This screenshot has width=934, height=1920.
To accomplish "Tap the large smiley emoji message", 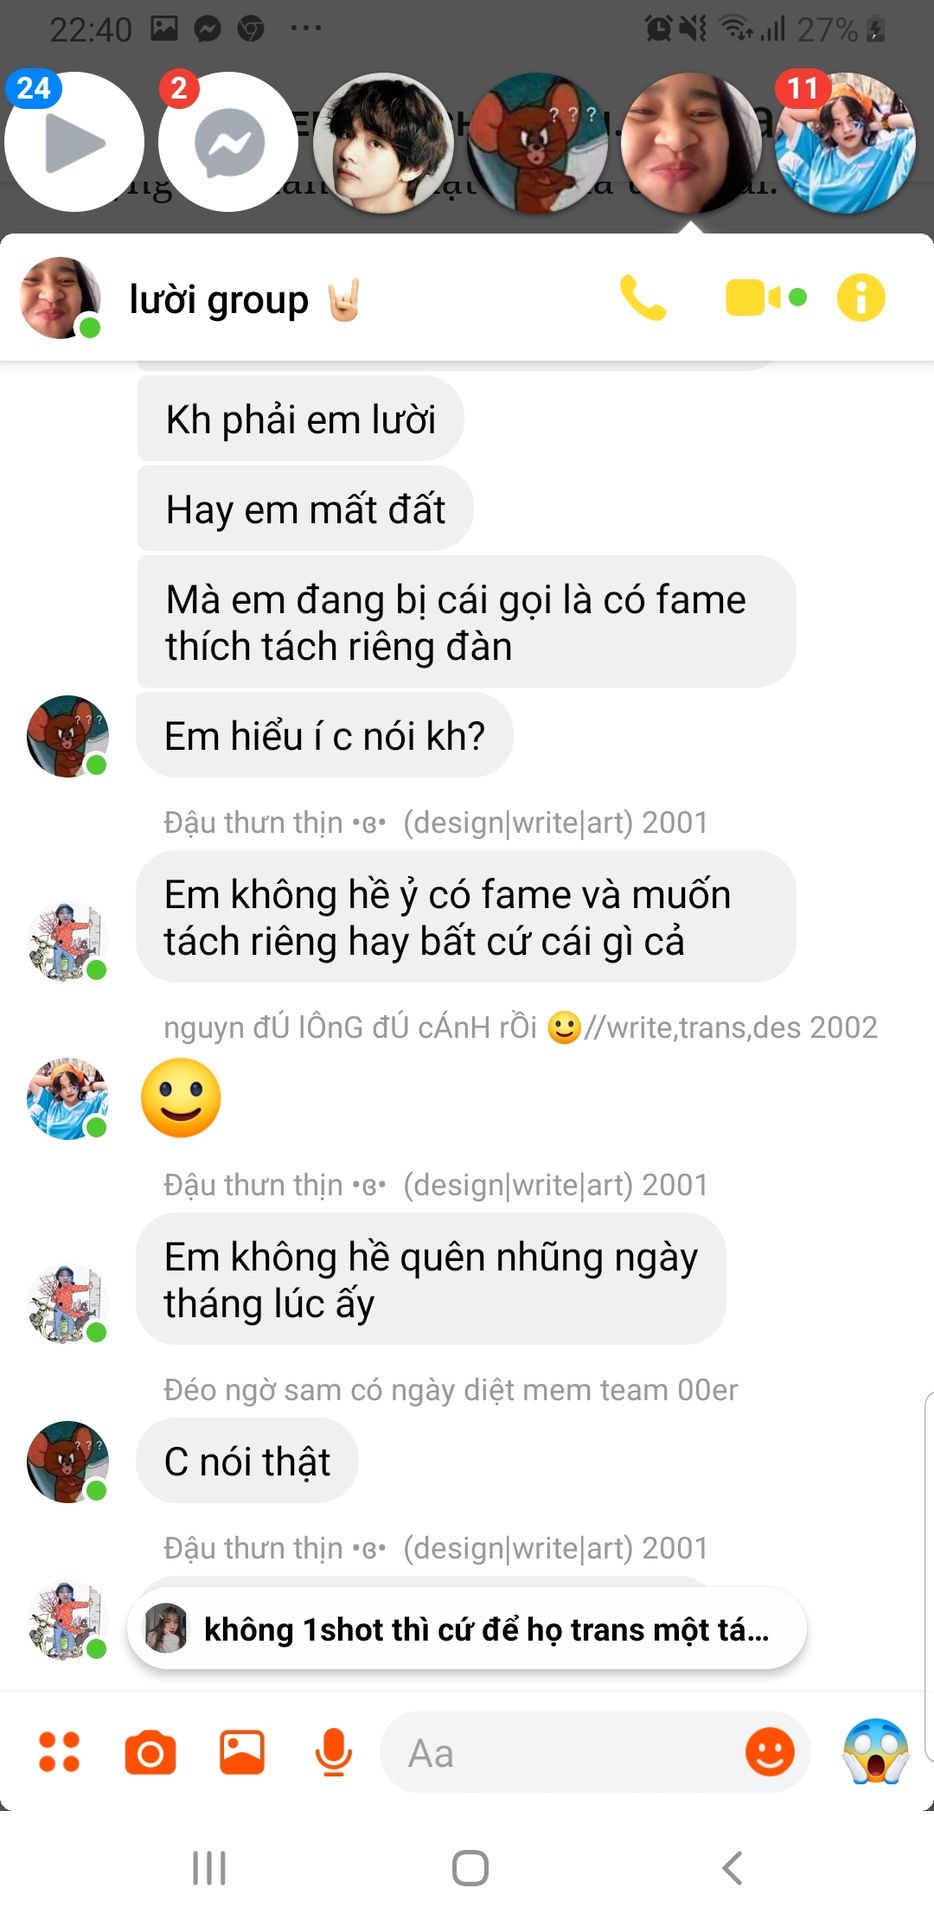I will pos(181,1098).
